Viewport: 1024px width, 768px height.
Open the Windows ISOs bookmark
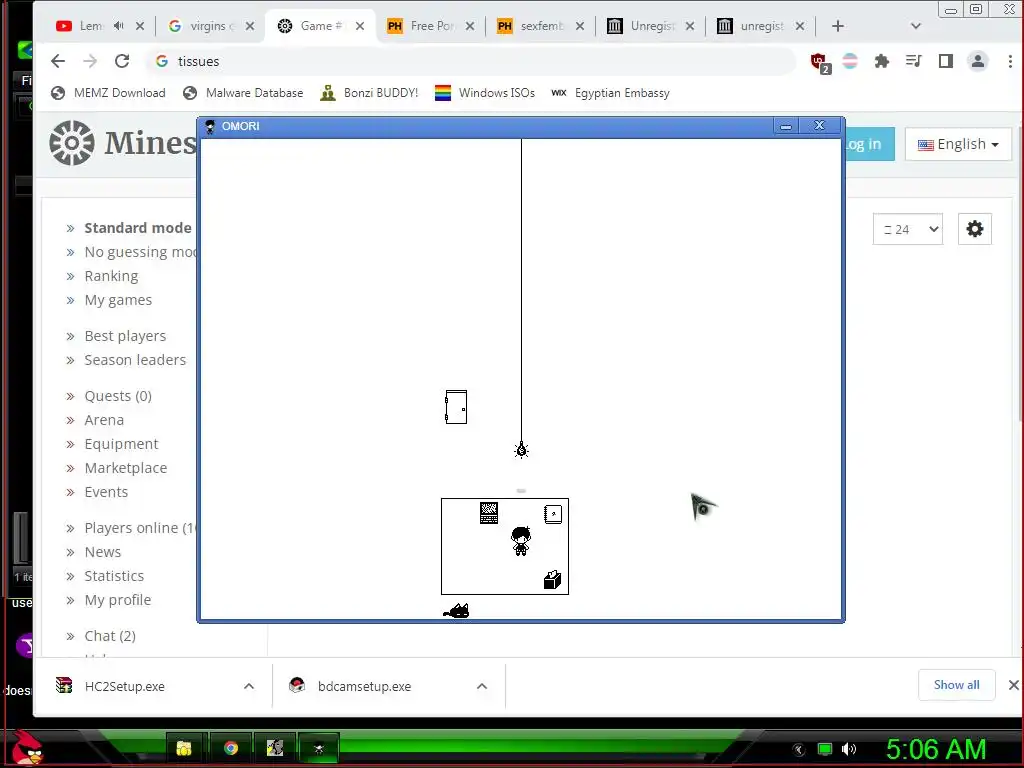click(485, 93)
